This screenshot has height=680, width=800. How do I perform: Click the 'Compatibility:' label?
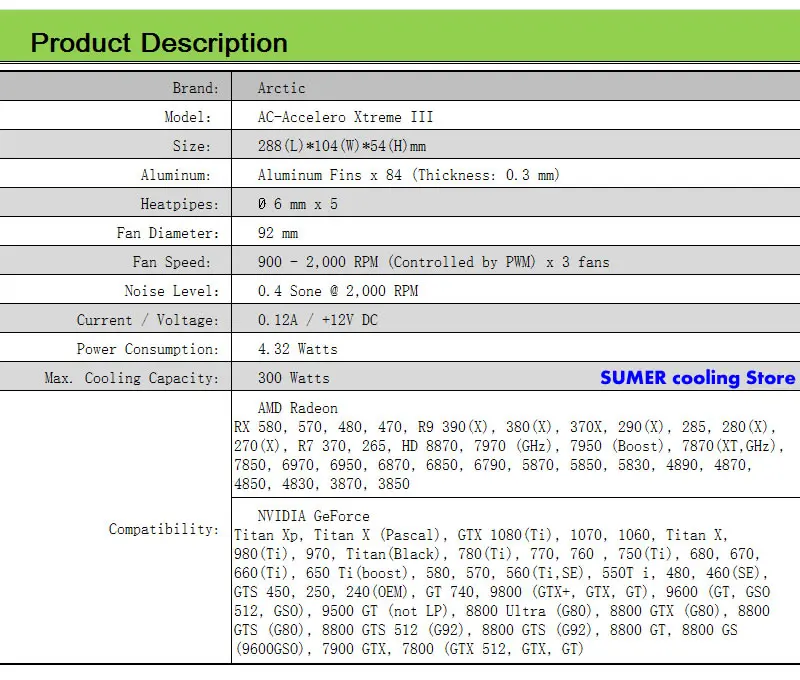164,529
